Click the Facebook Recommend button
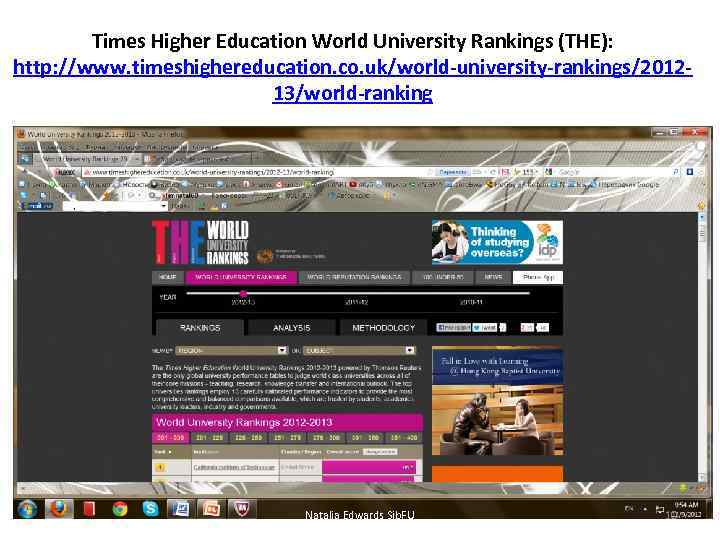720x540 pixels. point(453,327)
